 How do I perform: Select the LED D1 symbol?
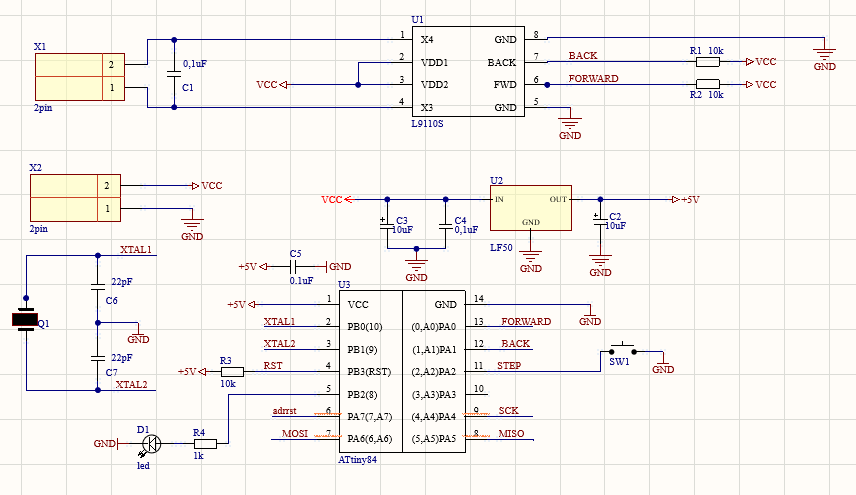click(x=150, y=443)
